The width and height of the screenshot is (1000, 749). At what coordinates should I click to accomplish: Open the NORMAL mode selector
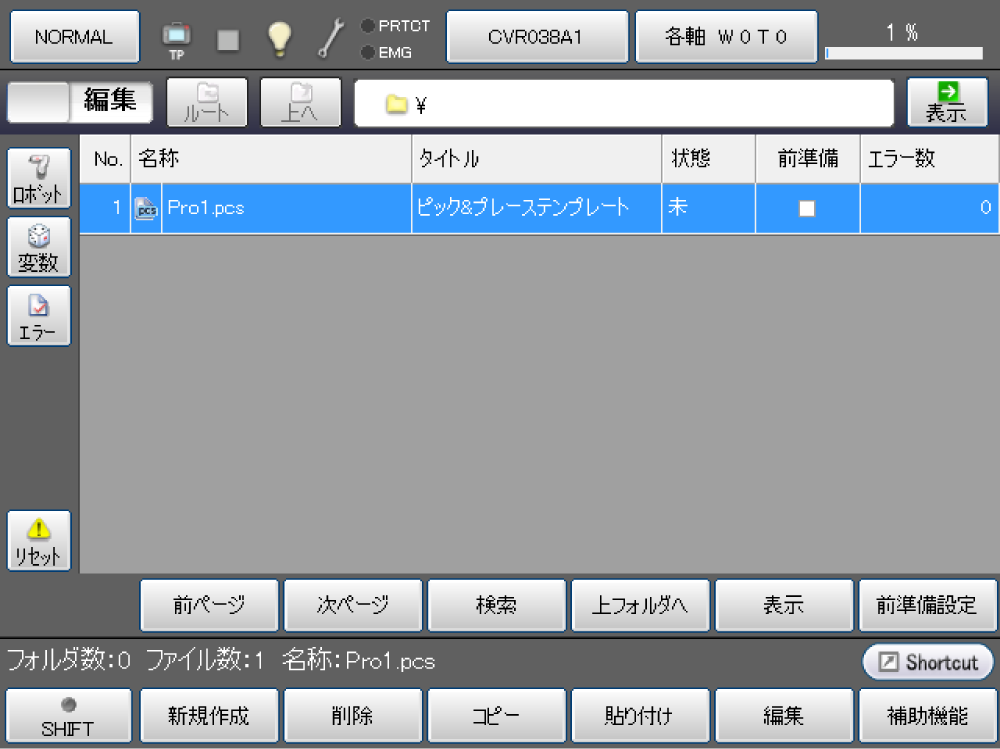click(x=74, y=37)
